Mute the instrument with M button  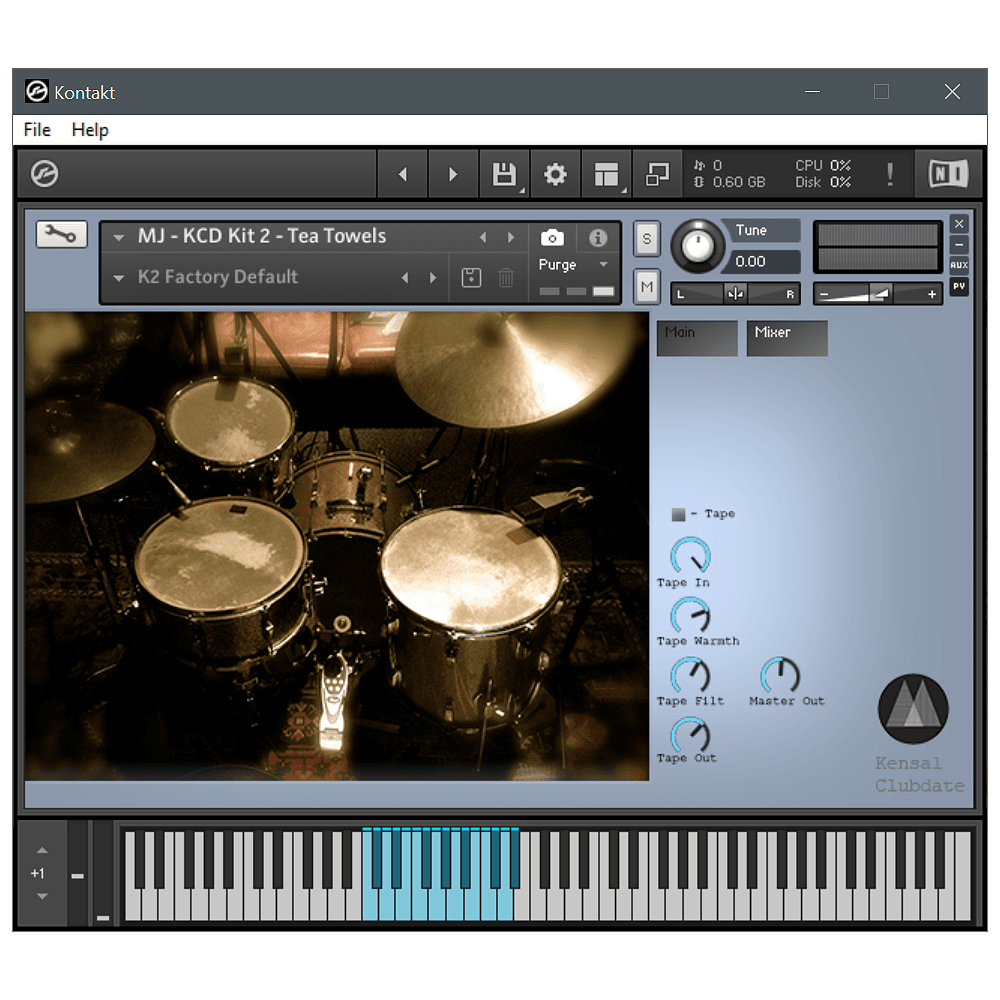(647, 287)
